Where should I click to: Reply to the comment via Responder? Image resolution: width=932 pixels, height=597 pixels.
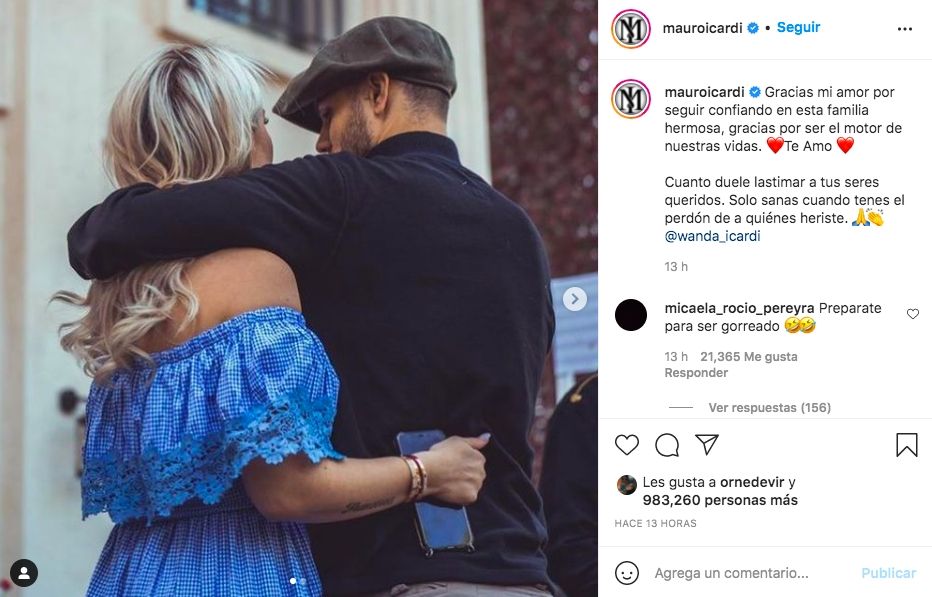pos(696,373)
